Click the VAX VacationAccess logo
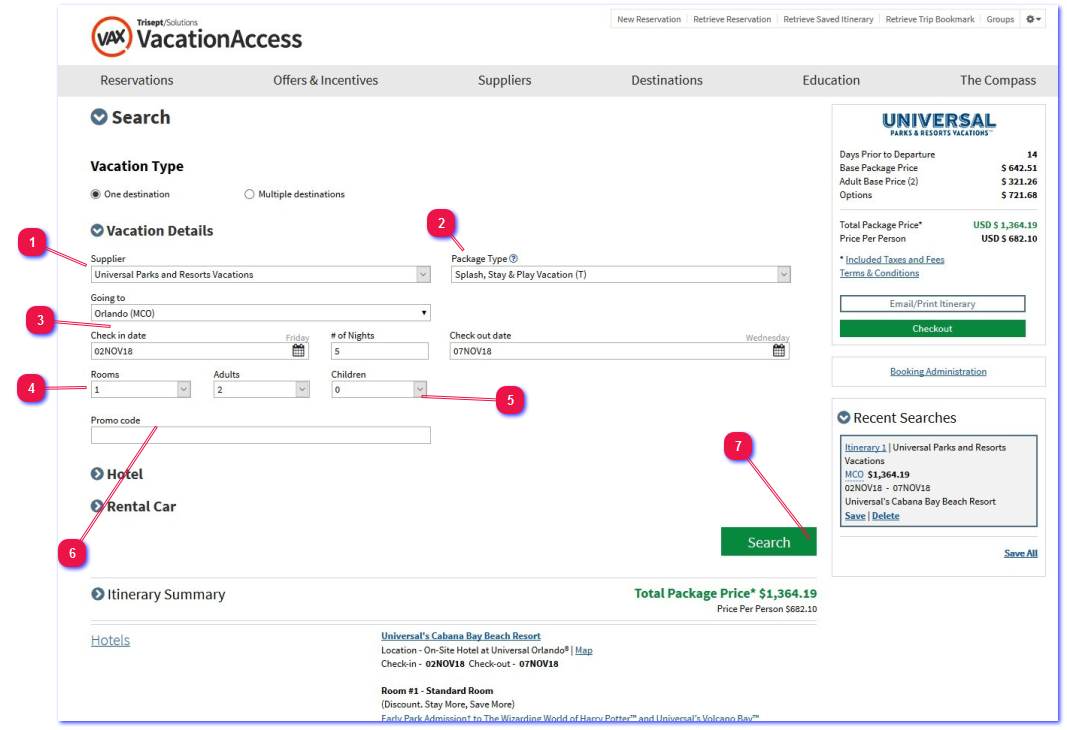1067x730 pixels. (196, 37)
